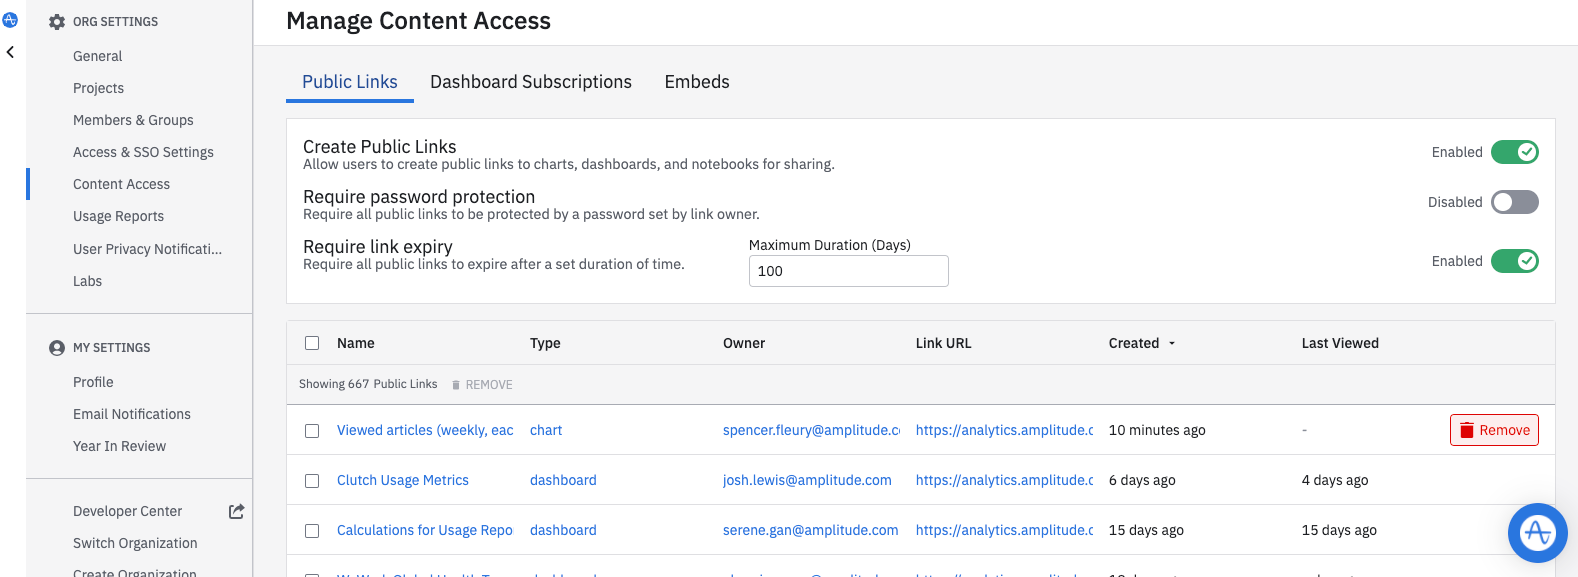Open the Calculations for Usage Repo link
Screen dimensions: 1578x577
tap(425, 530)
